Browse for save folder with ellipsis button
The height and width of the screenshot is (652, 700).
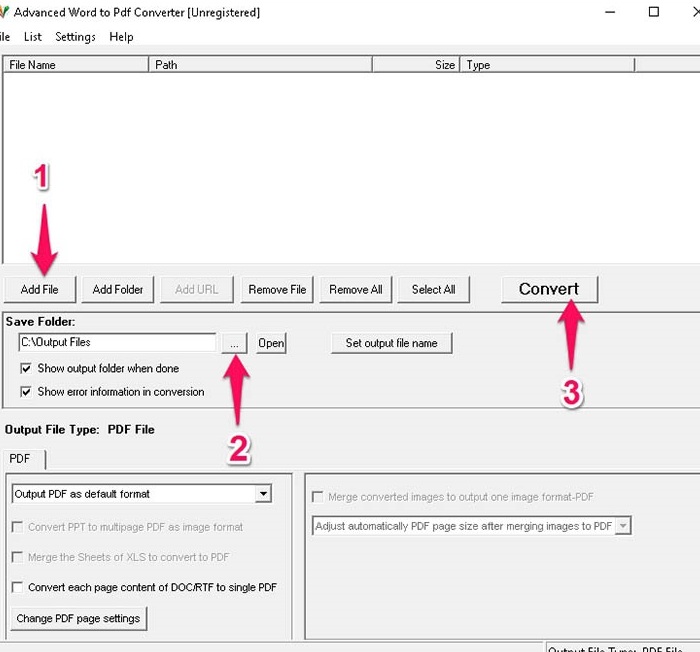click(x=234, y=343)
